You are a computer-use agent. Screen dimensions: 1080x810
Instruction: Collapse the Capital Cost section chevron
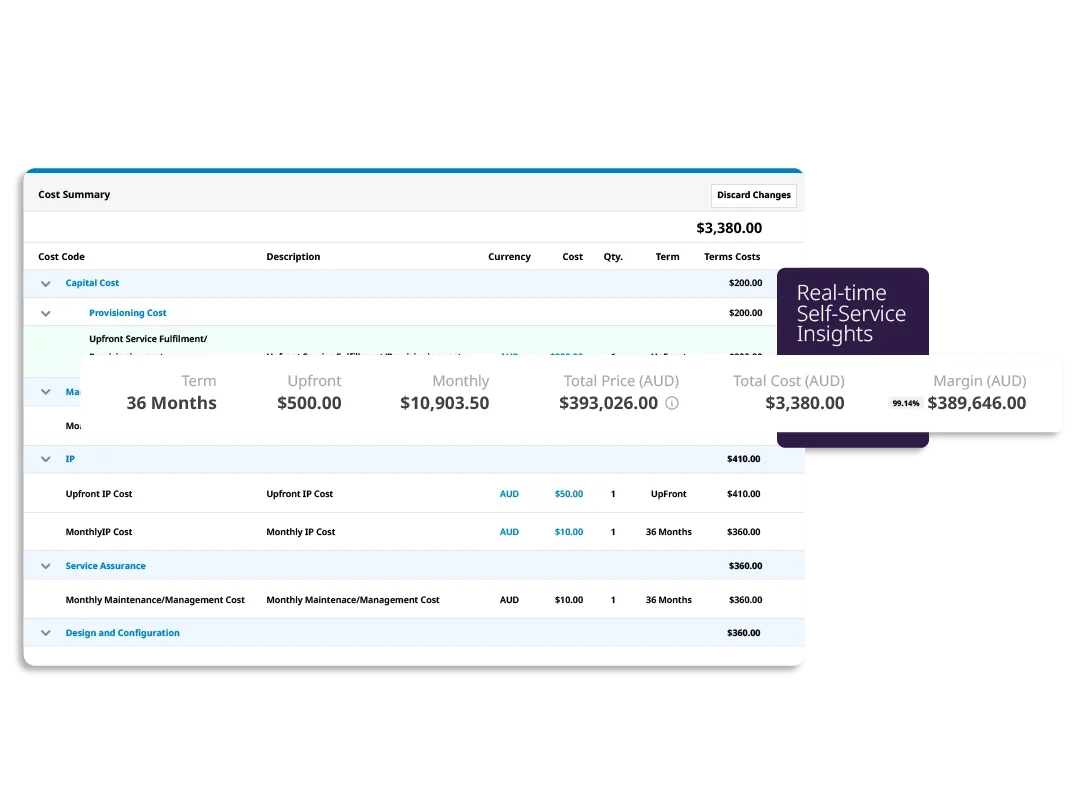pos(45,283)
